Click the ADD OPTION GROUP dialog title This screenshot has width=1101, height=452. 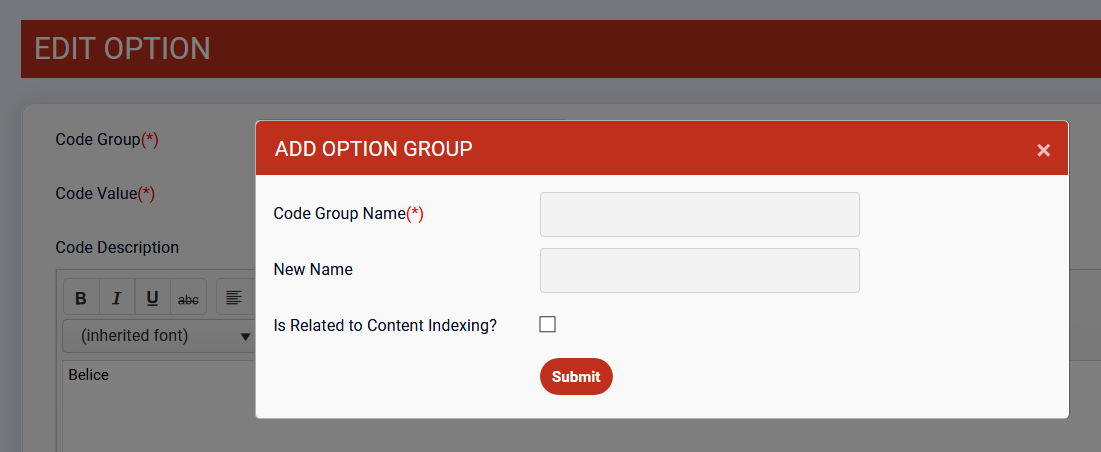373,149
